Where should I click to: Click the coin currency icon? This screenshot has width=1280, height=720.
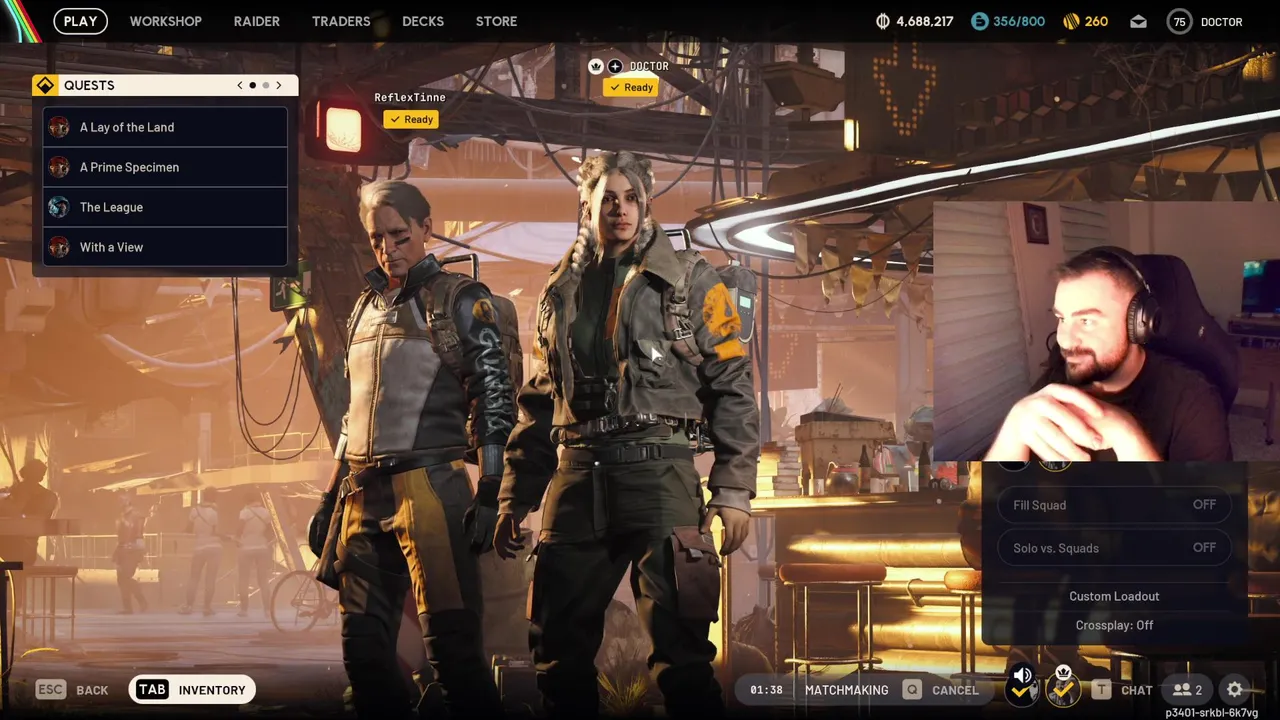pyautogui.click(x=883, y=21)
